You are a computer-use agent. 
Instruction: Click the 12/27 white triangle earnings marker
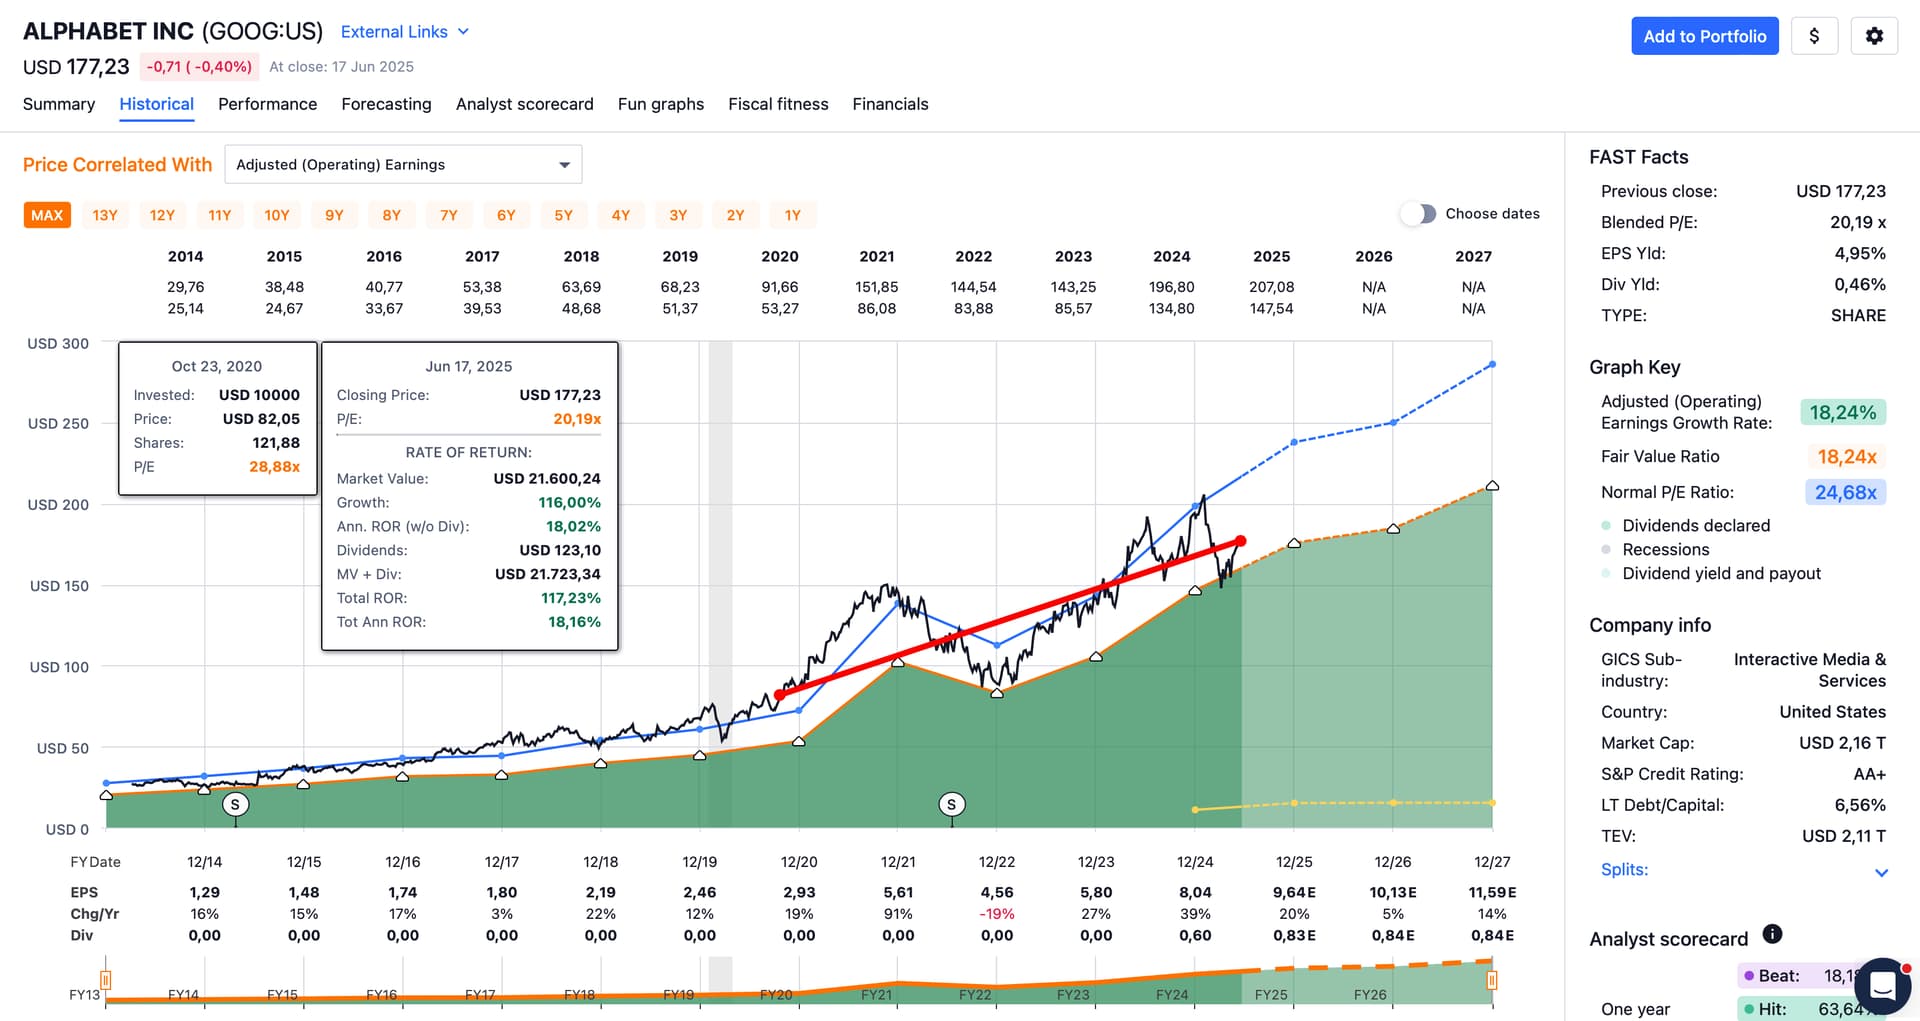coord(1492,486)
